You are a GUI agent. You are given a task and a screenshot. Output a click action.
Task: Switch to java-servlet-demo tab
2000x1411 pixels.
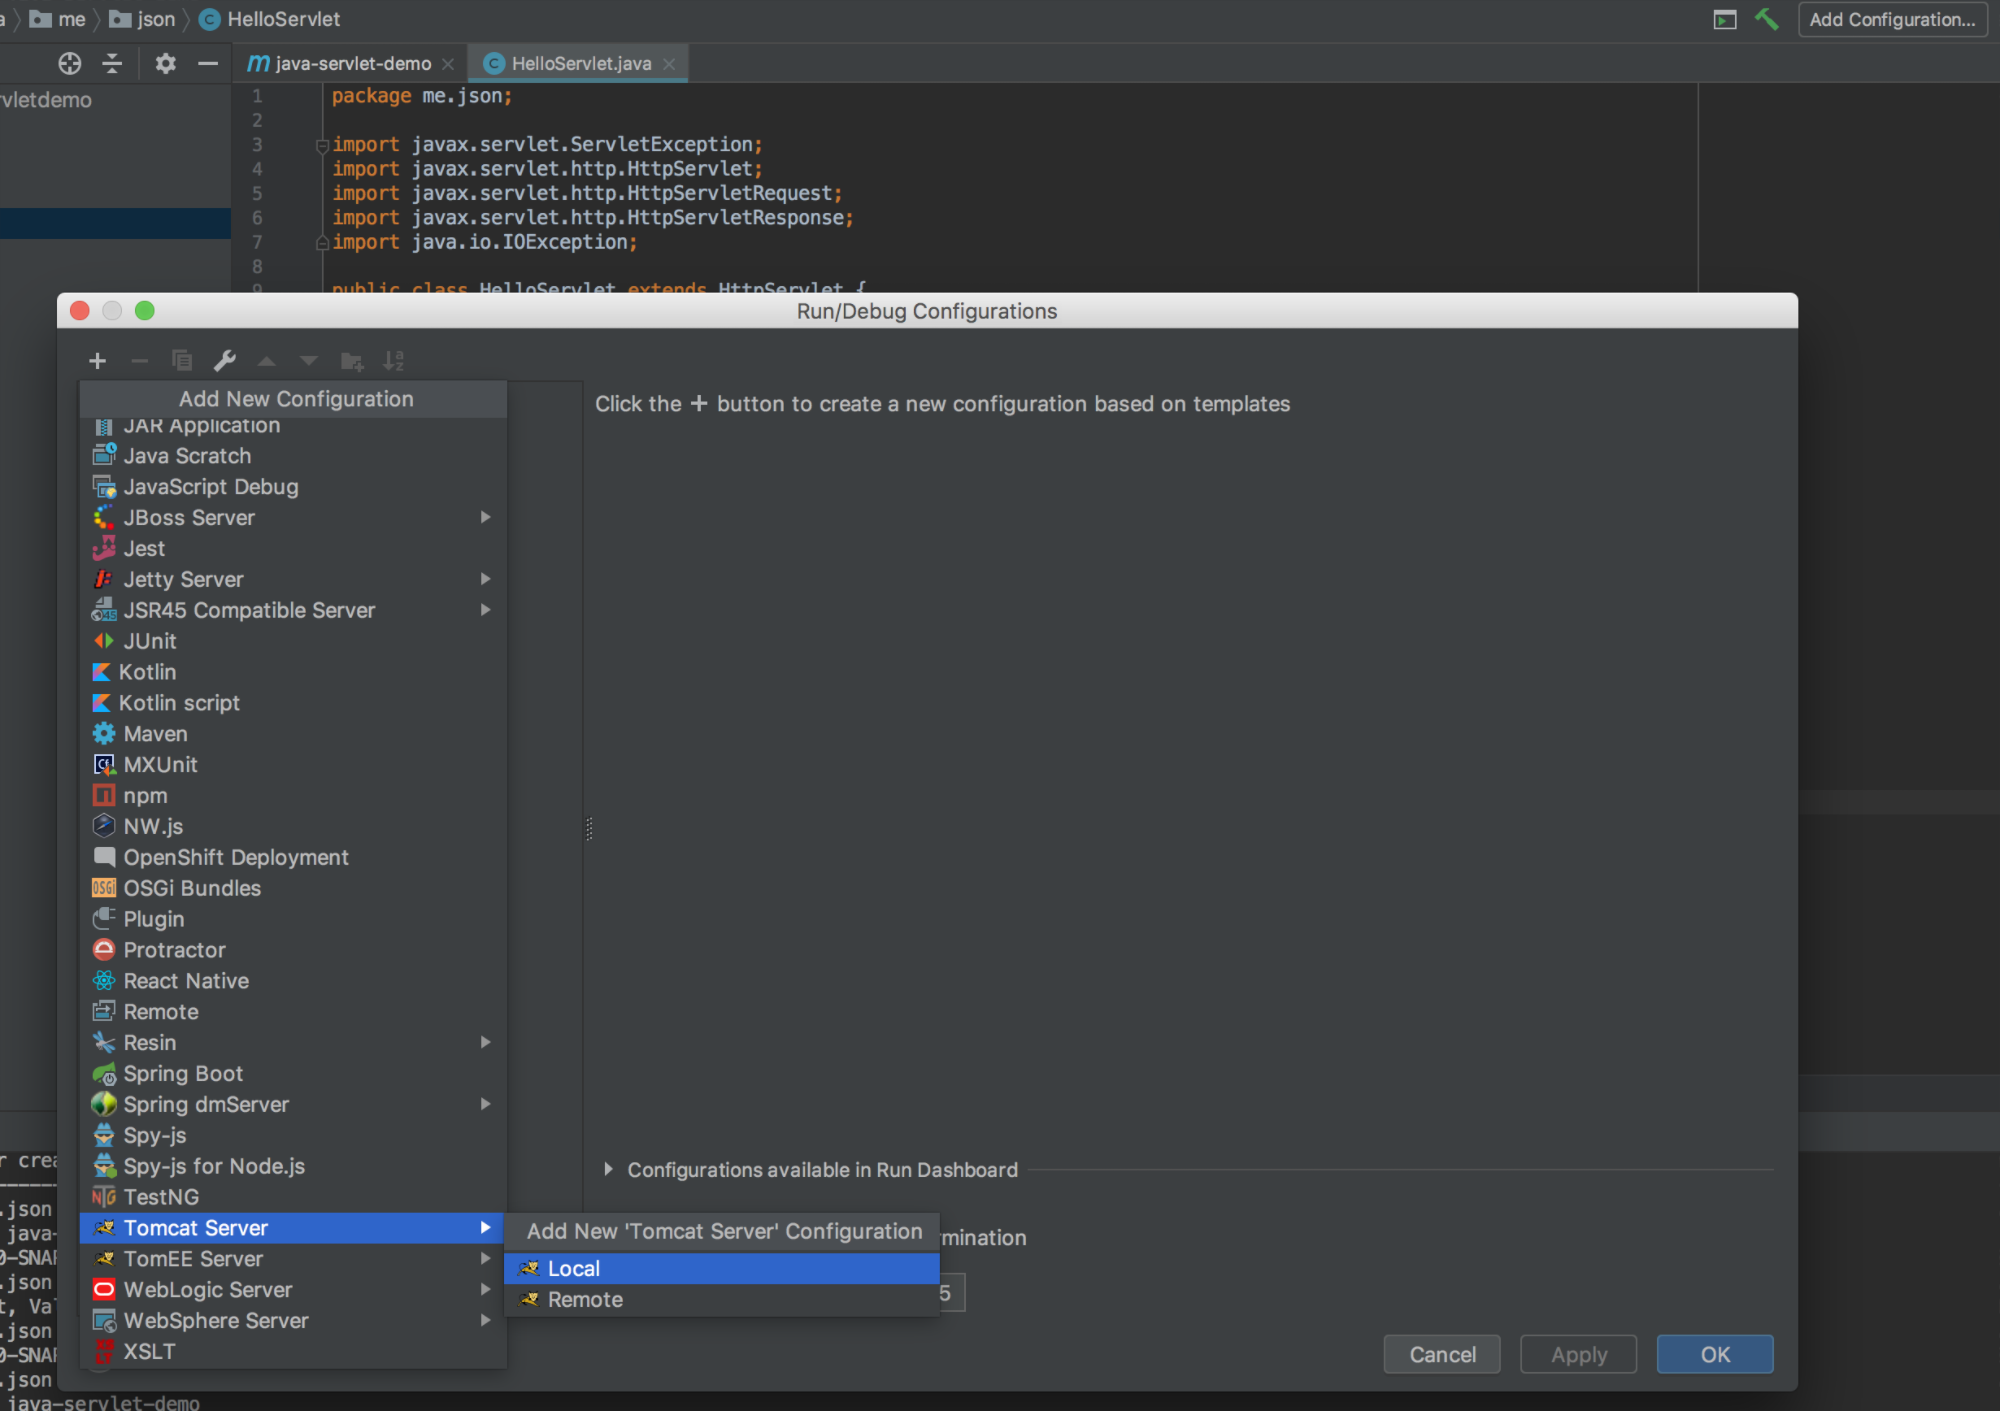pos(352,64)
